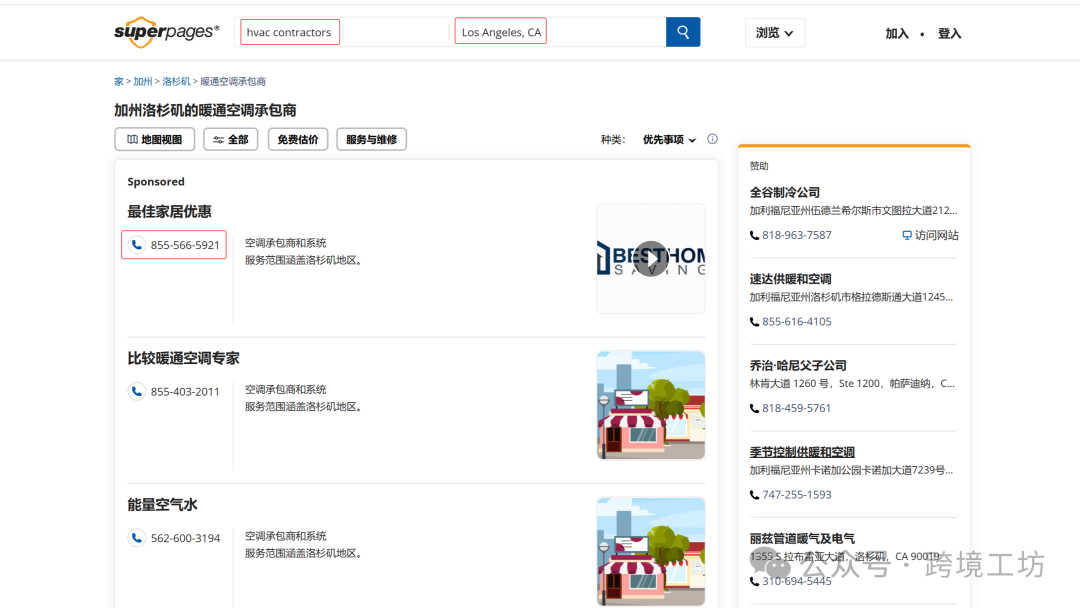Click the blue search magnifier icon
This screenshot has width=1080, height=608.
point(683,31)
